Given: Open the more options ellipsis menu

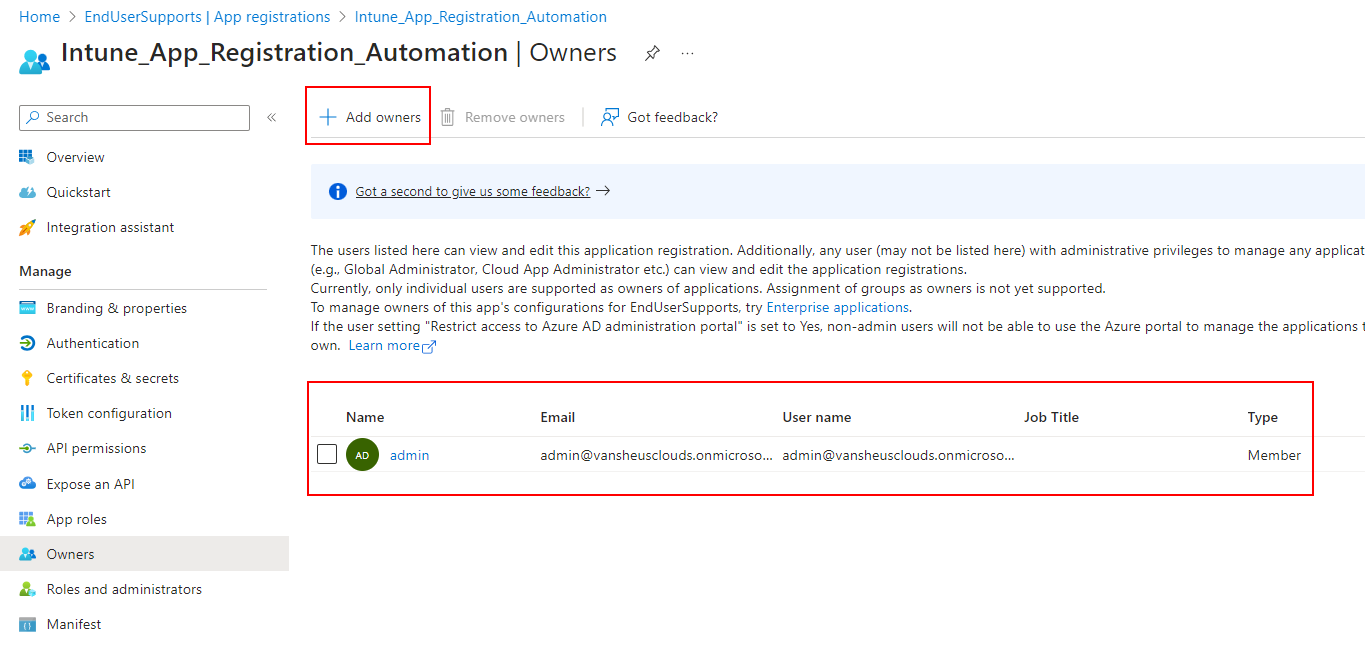Looking at the screenshot, I should click(x=687, y=53).
